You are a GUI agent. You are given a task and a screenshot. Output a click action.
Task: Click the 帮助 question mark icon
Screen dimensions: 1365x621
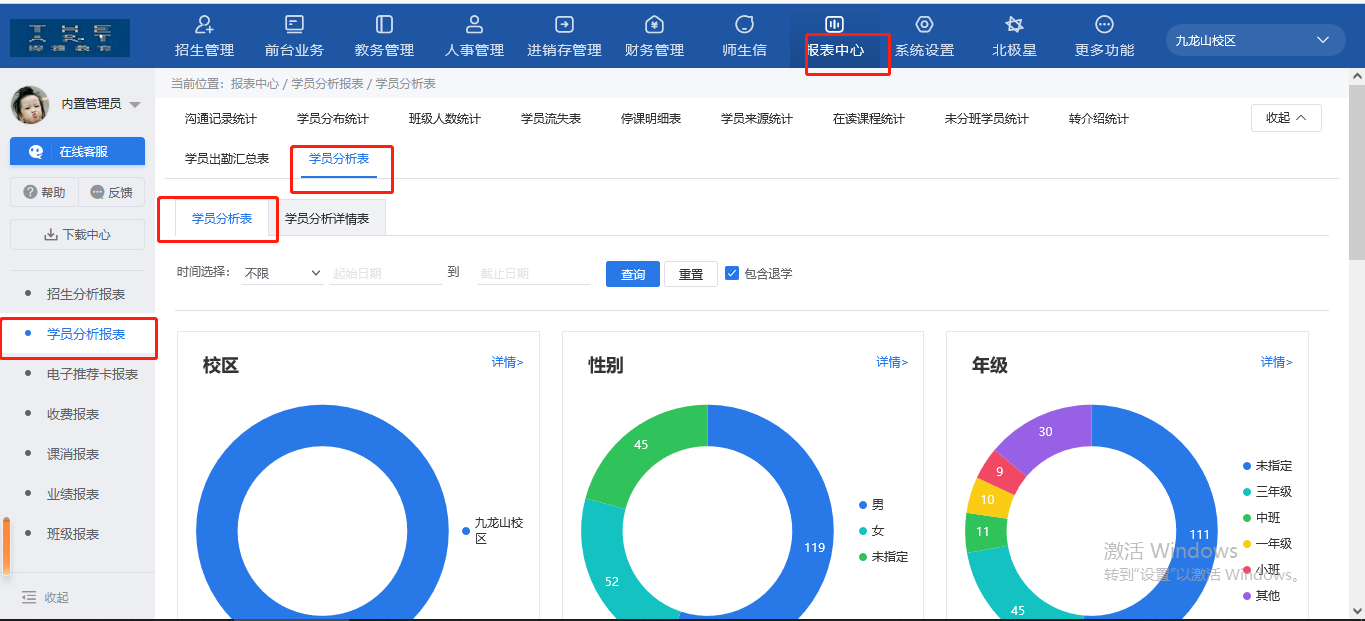30,192
